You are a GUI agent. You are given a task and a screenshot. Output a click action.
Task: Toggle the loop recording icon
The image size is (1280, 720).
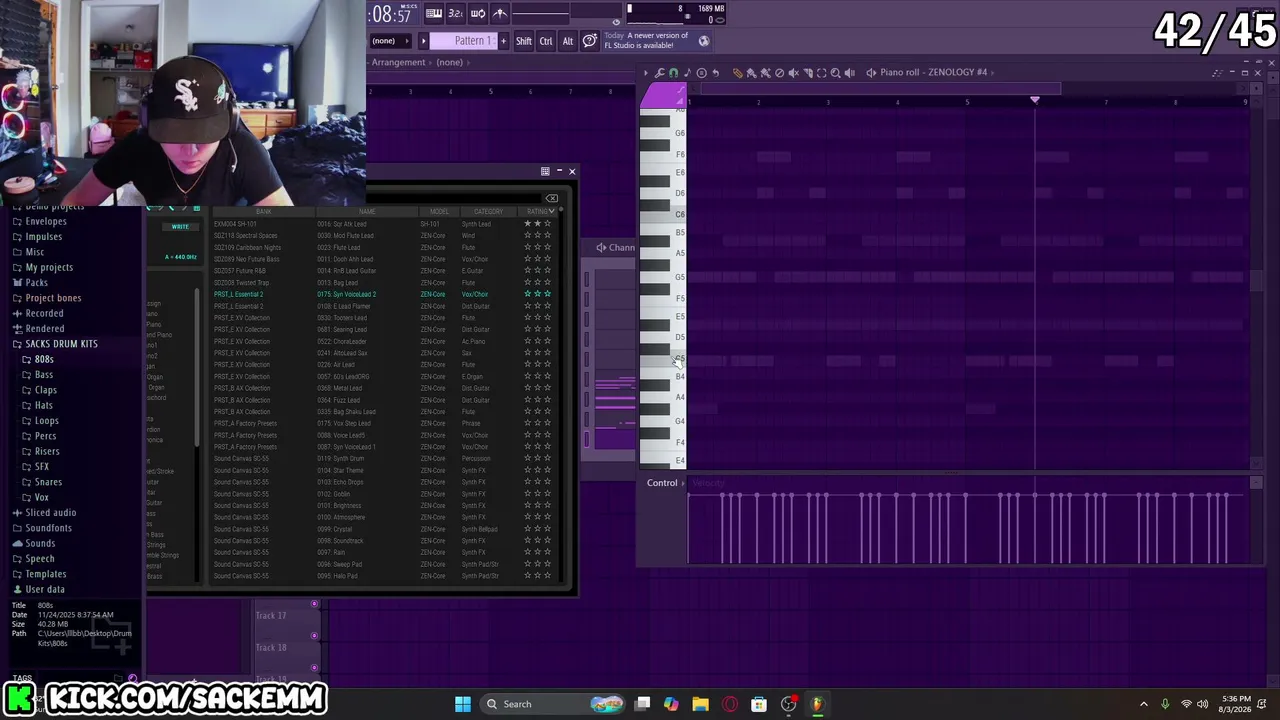477,13
